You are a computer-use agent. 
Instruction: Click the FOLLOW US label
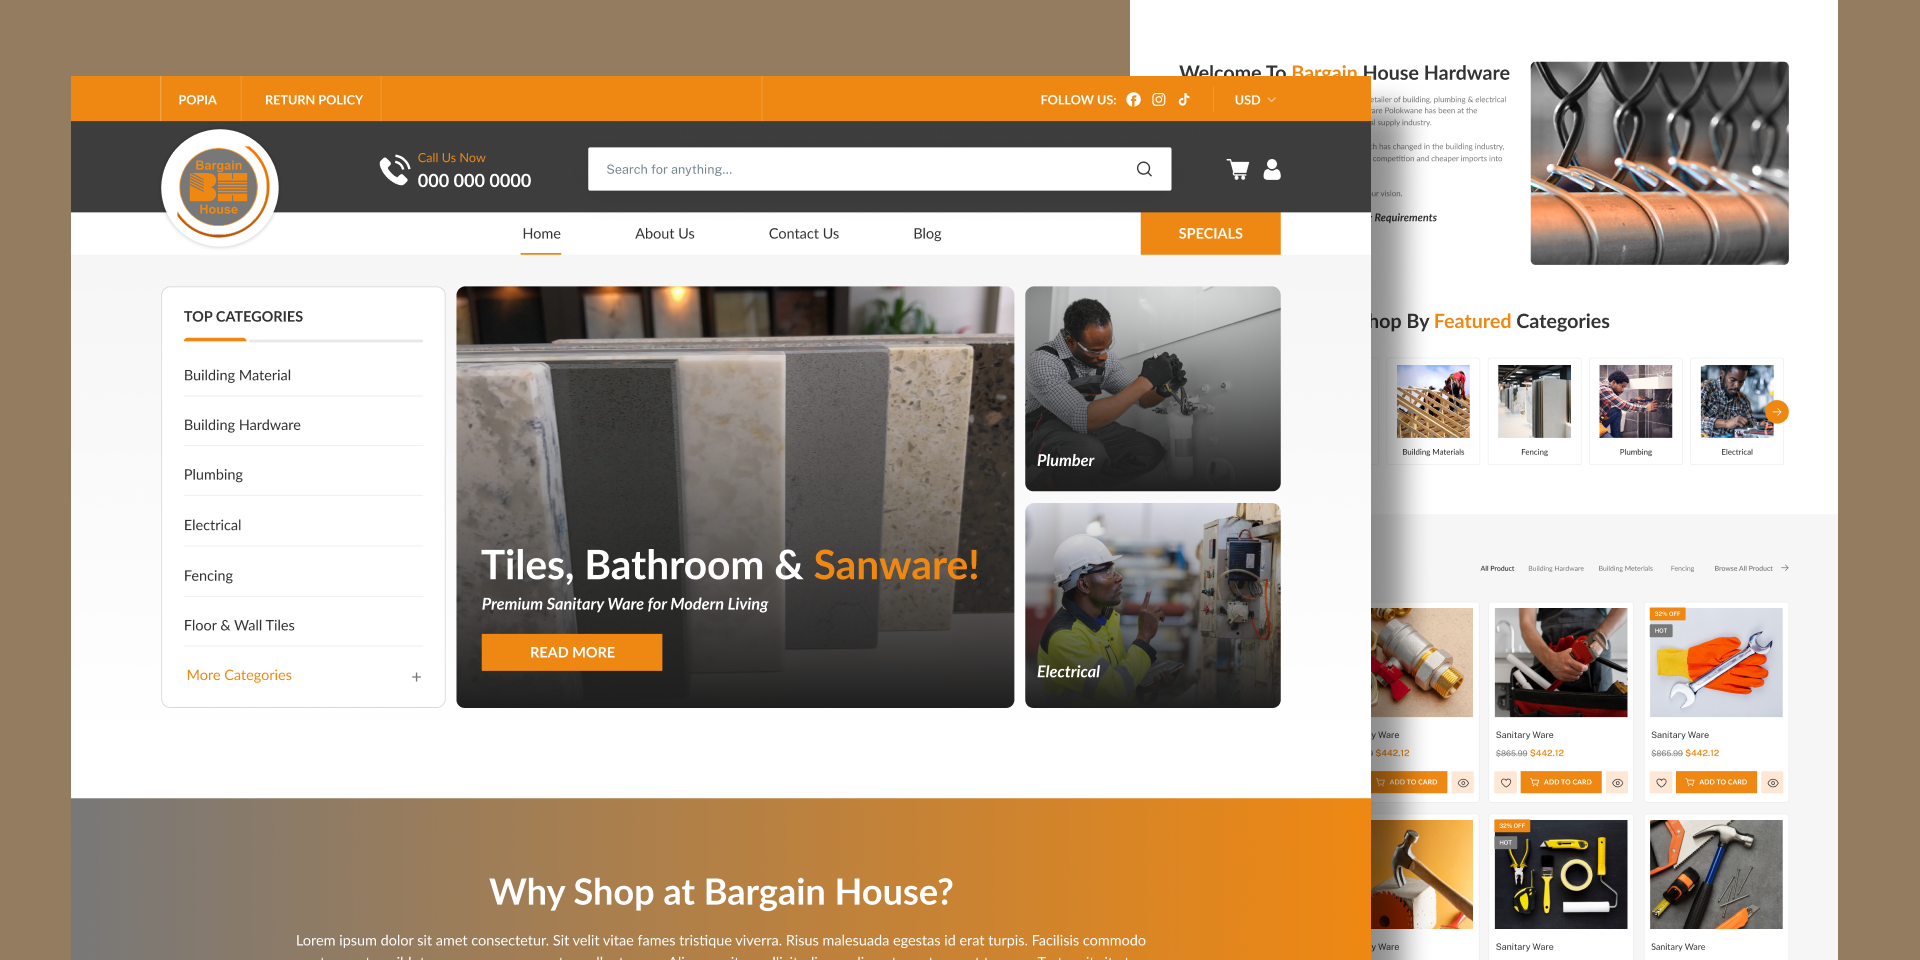click(x=1078, y=100)
